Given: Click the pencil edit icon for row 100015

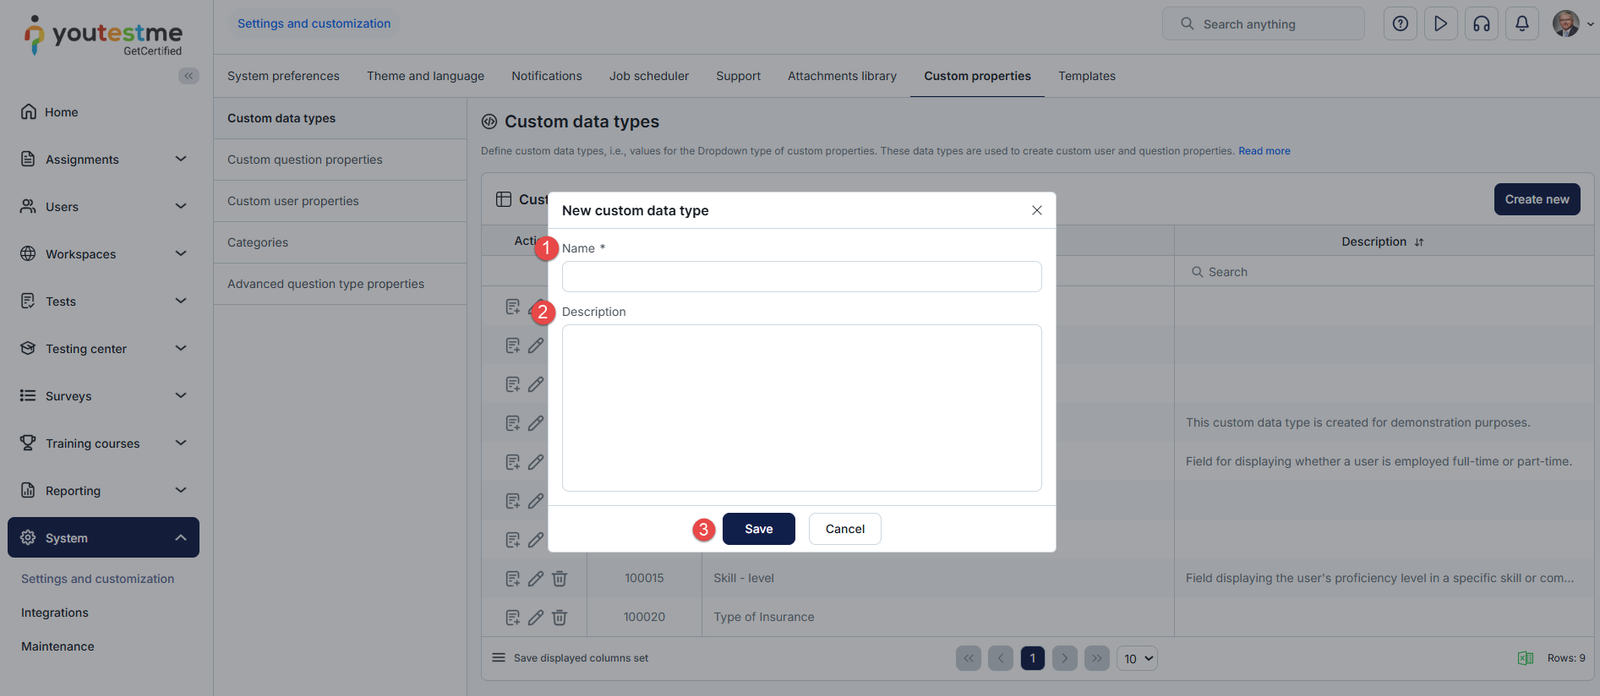Looking at the screenshot, I should pyautogui.click(x=536, y=578).
